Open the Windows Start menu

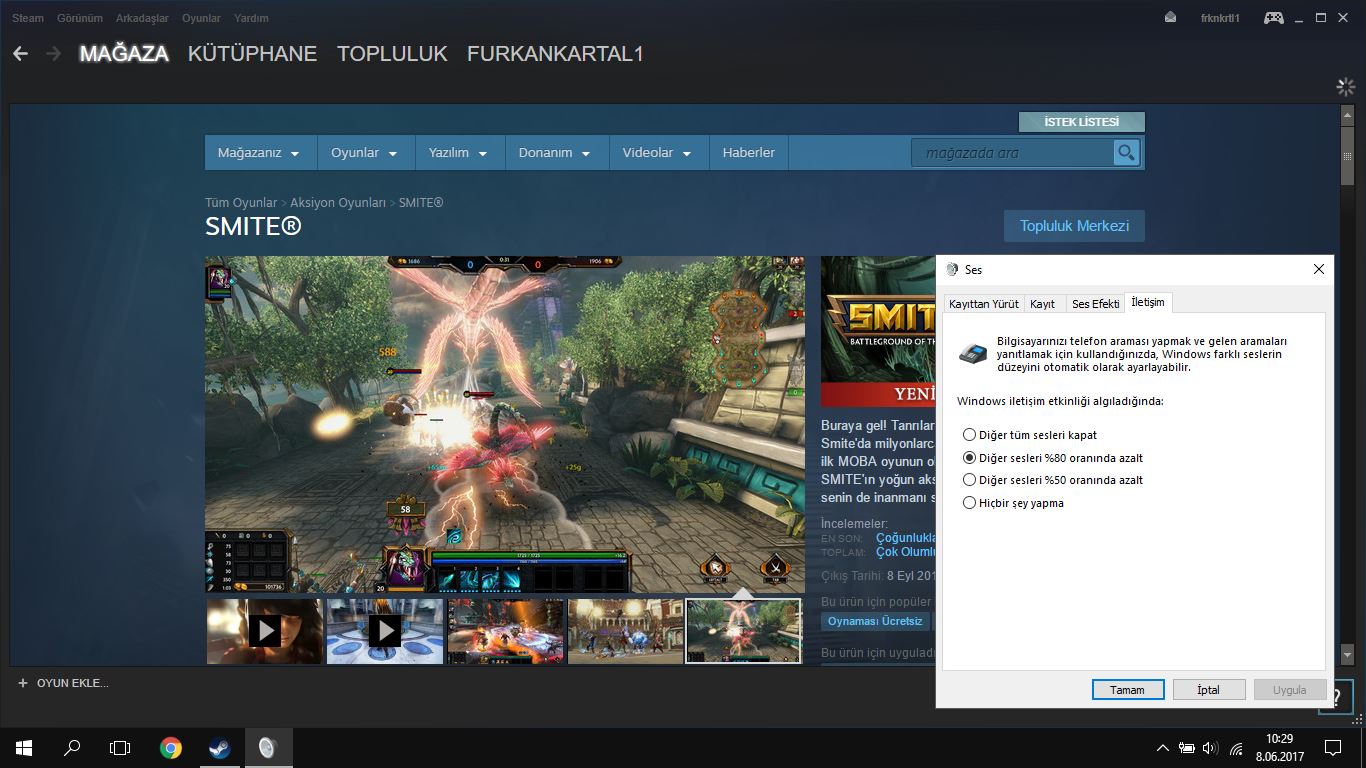point(24,747)
